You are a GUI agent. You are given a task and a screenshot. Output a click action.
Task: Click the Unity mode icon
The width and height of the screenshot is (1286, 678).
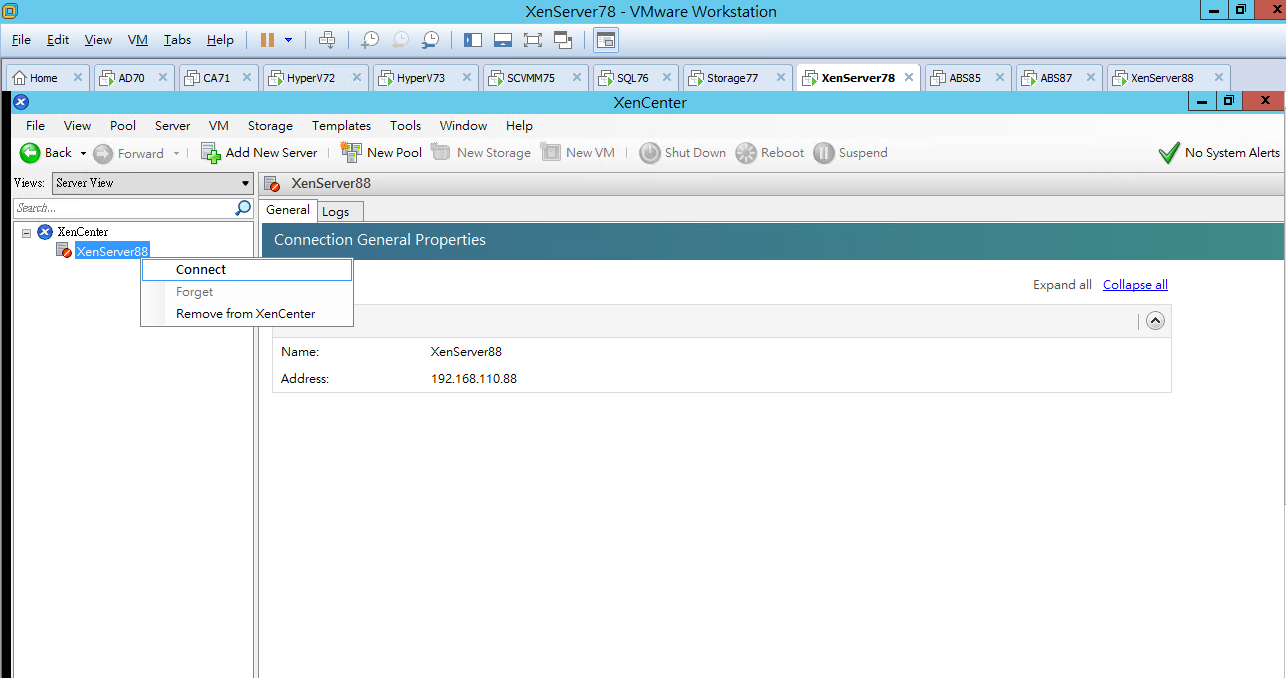coord(562,40)
